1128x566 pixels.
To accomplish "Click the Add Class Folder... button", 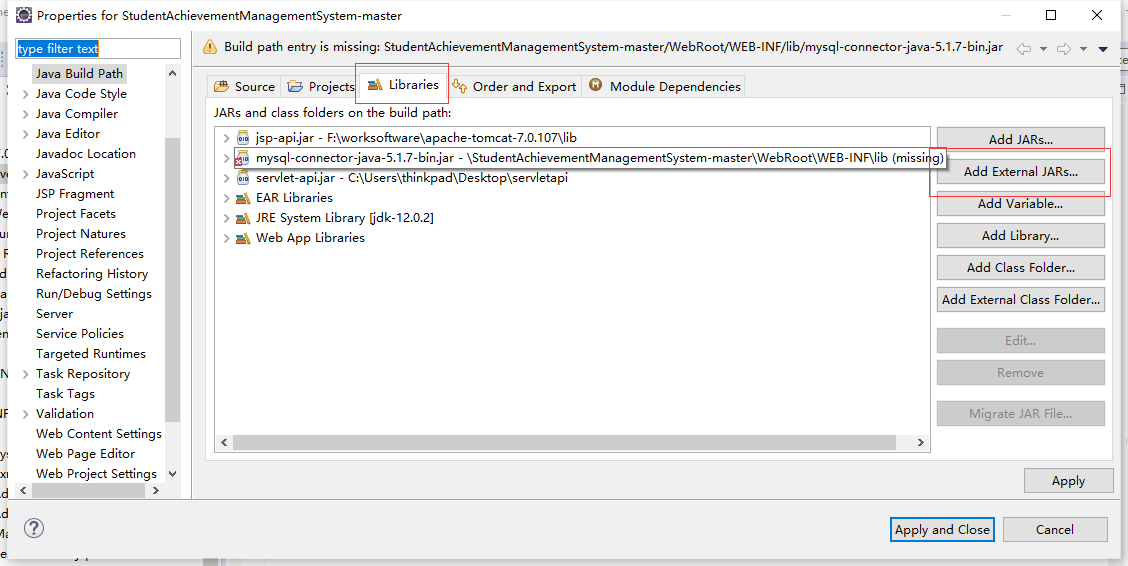I will click(1020, 268).
